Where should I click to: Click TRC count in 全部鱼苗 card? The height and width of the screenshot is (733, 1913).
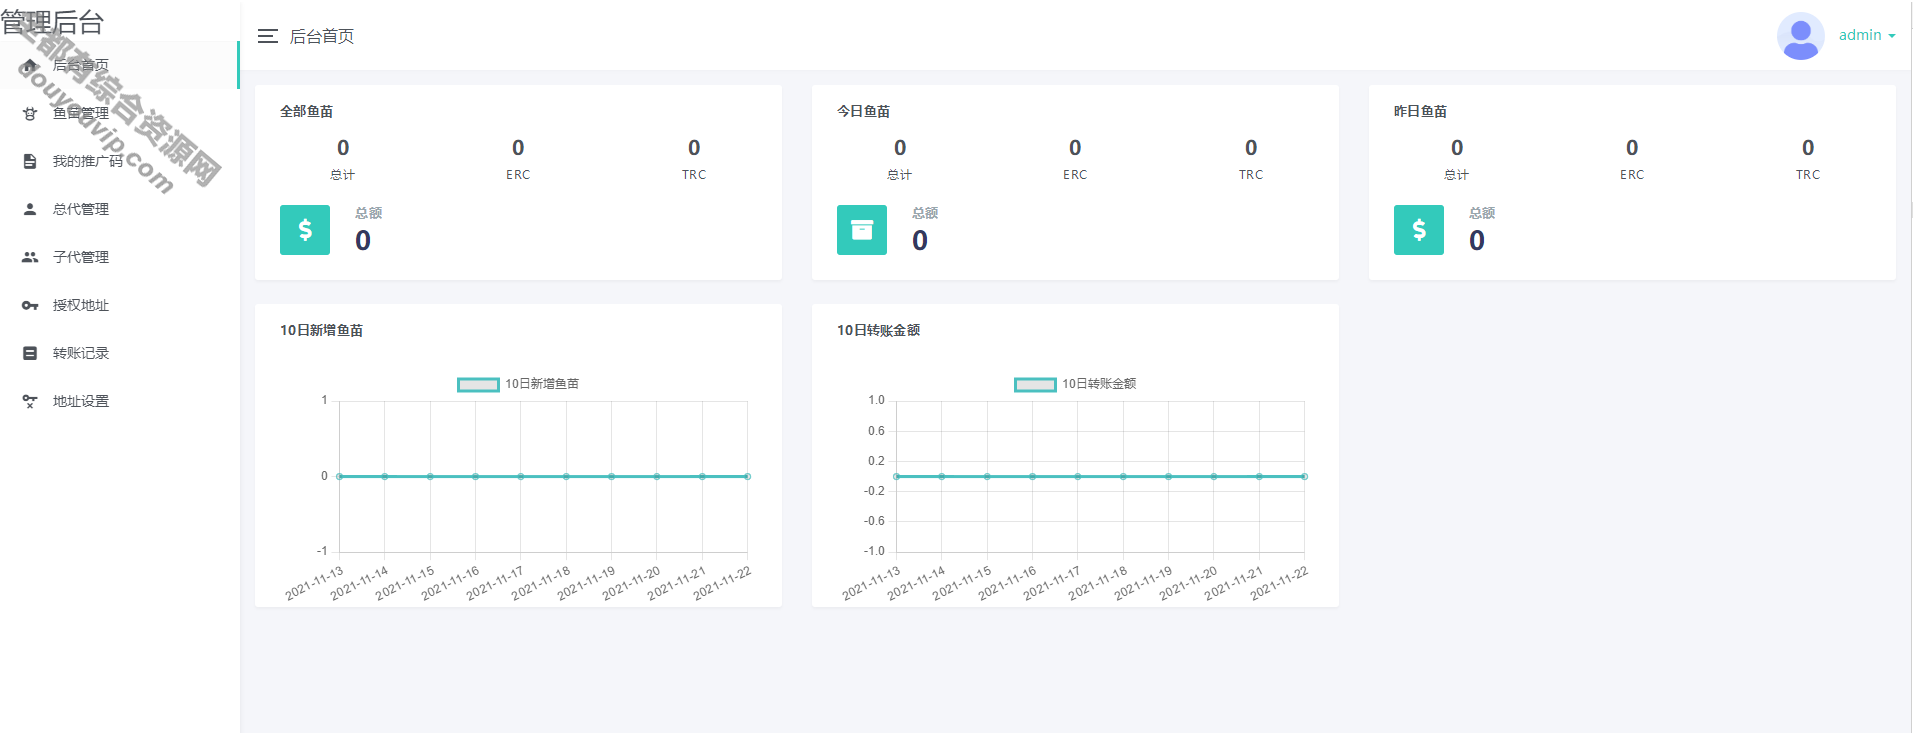pos(694,148)
